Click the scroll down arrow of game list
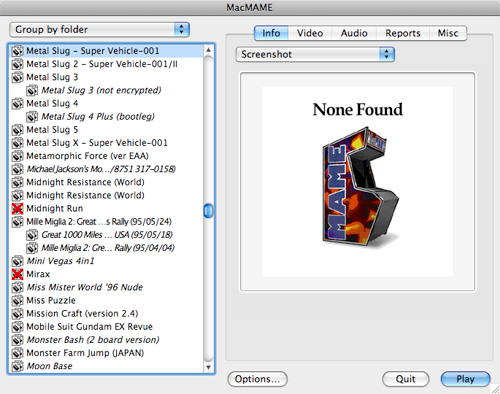 [x=208, y=367]
